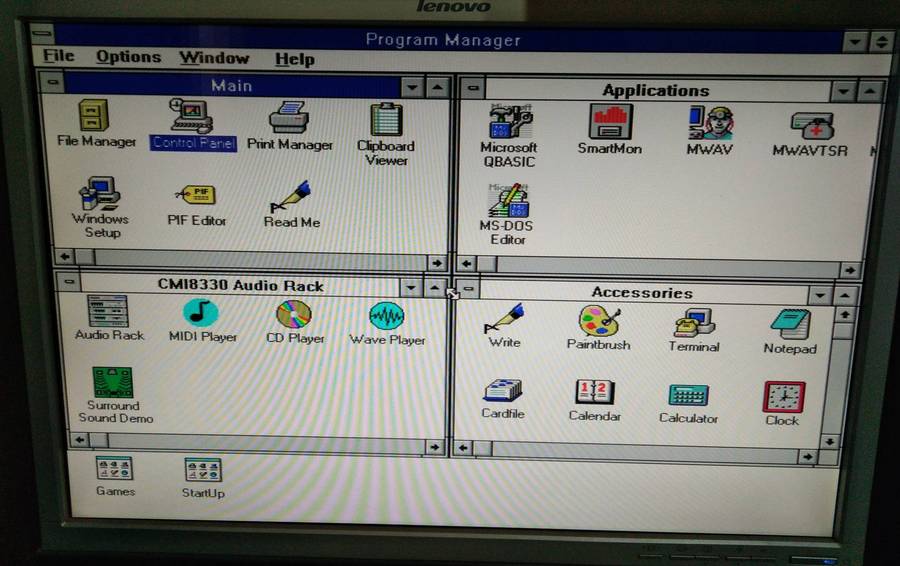Open Main window control-menu box

[52, 83]
